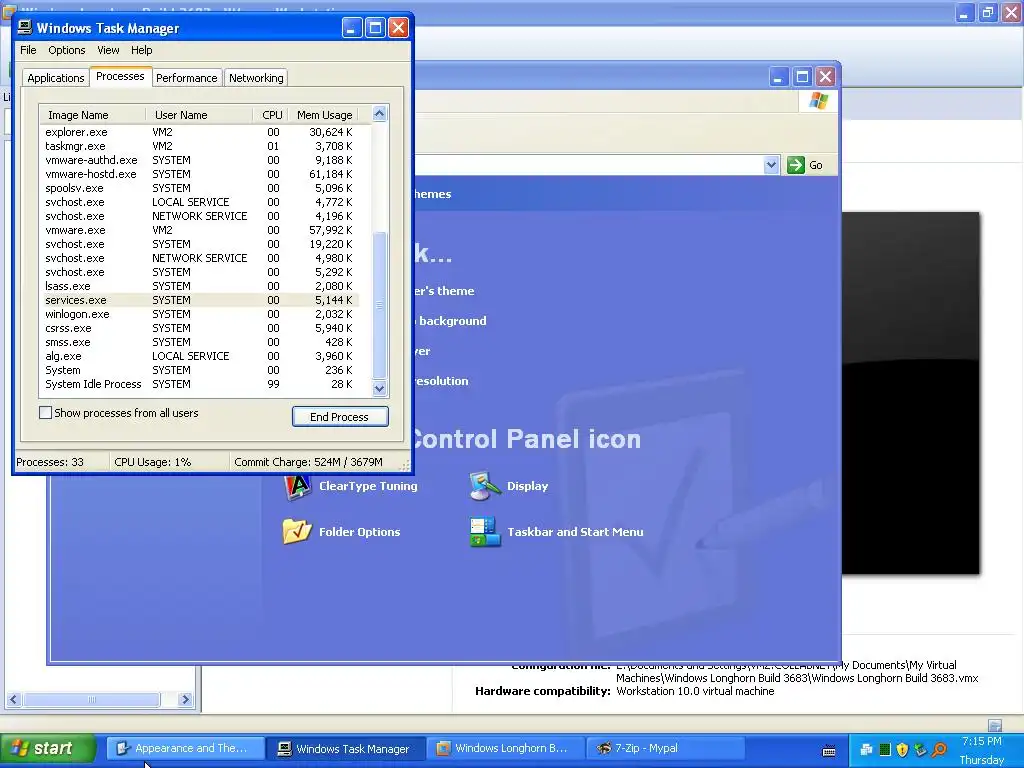Select winlogon.exe process row
This screenshot has height=768, width=1024.
[199, 314]
